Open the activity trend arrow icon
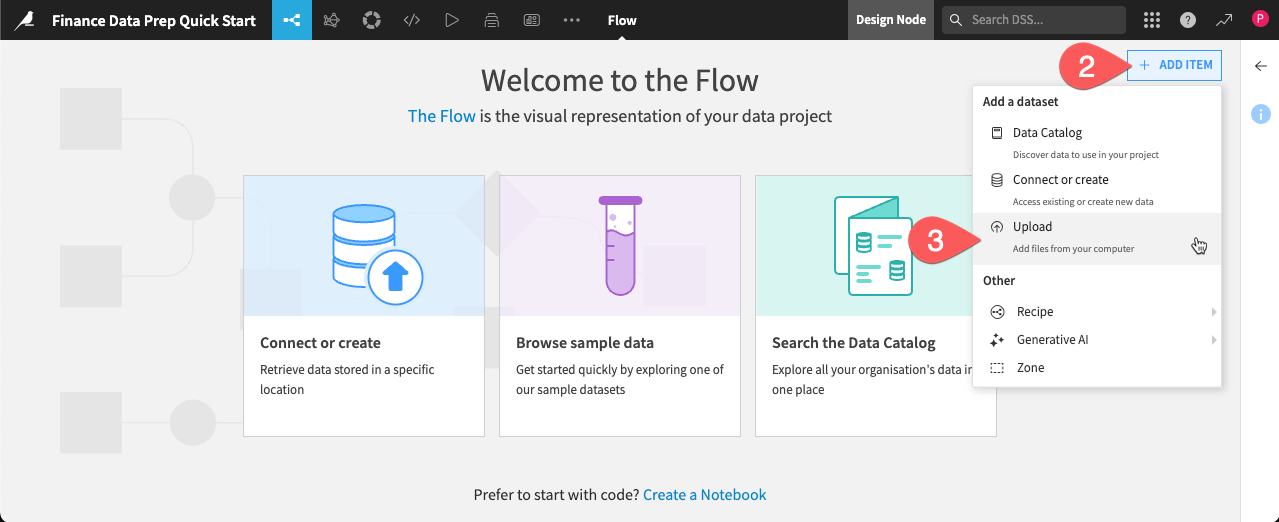 coord(1224,20)
